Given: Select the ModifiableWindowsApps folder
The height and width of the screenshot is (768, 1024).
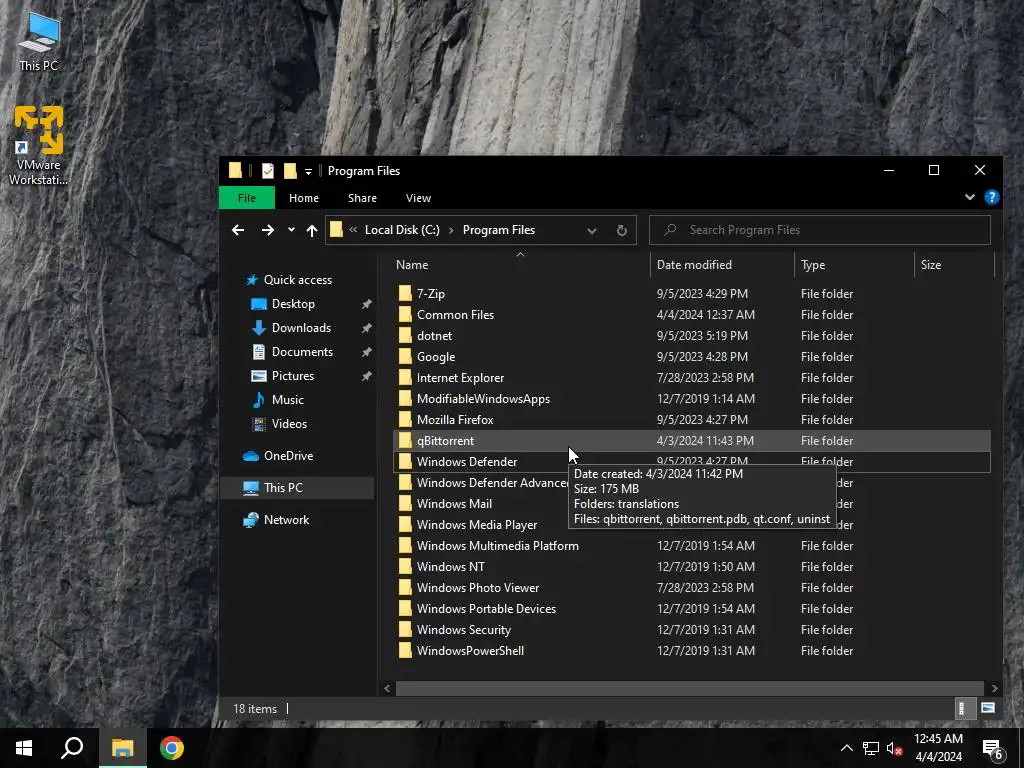Looking at the screenshot, I should pyautogui.click(x=692, y=398).
